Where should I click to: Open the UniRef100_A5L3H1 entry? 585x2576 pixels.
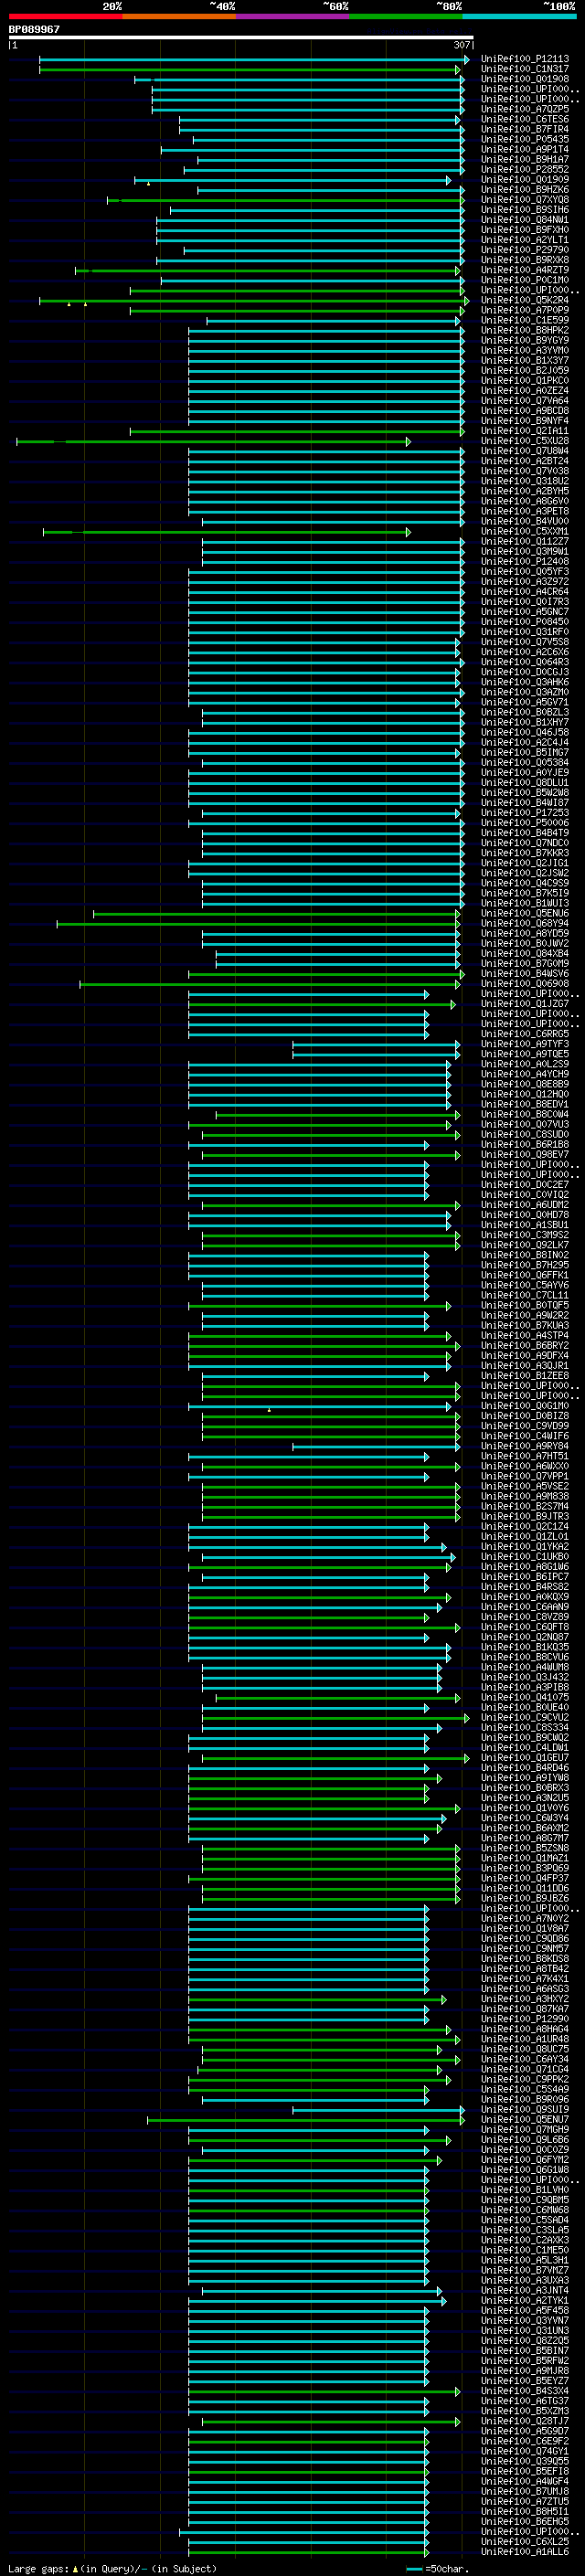click(525, 2260)
